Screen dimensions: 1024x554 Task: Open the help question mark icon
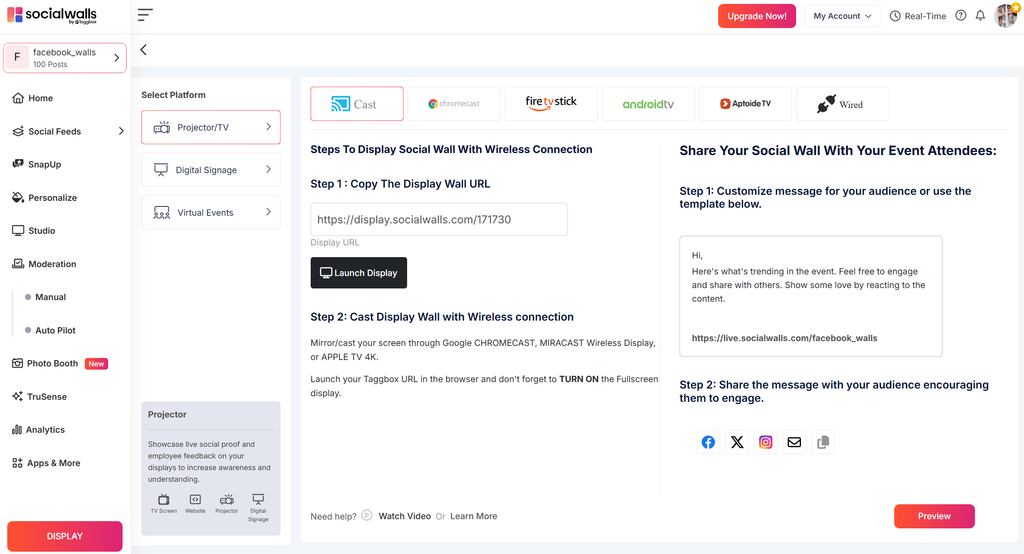(961, 16)
